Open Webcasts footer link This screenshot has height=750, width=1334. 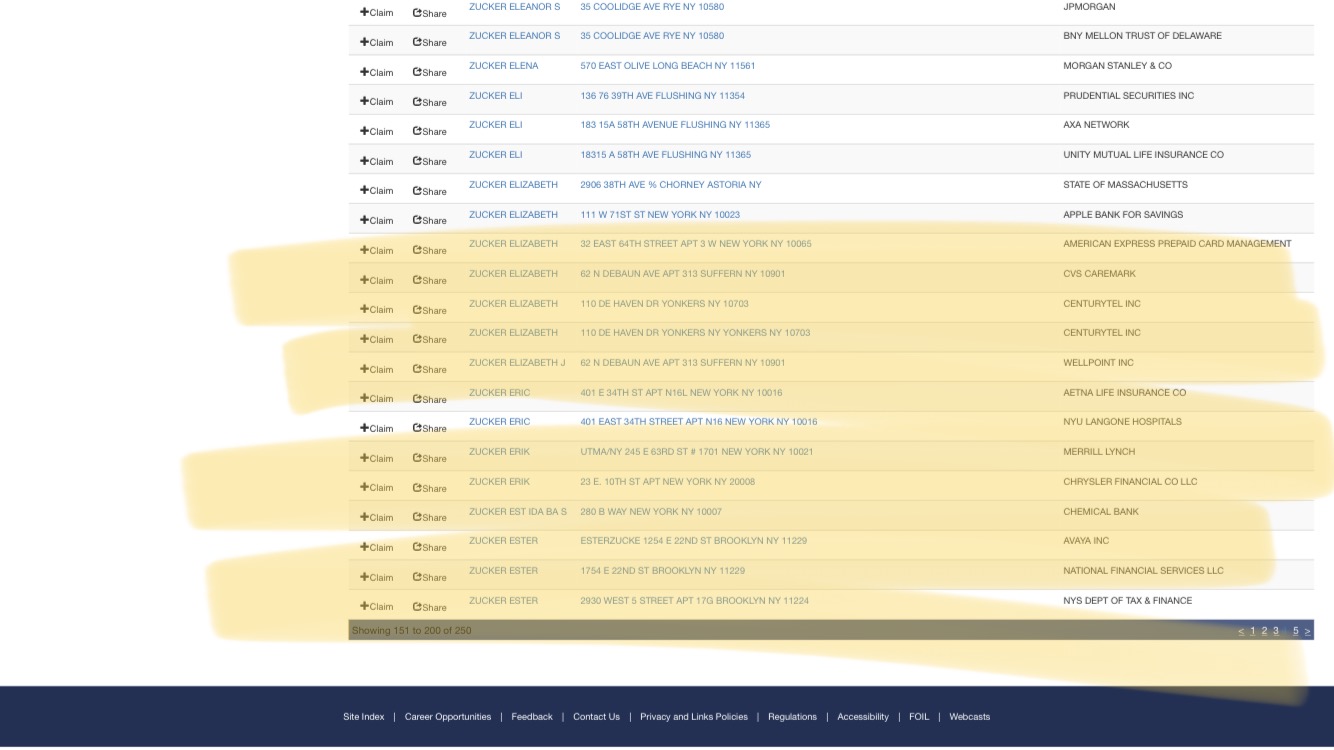point(970,717)
